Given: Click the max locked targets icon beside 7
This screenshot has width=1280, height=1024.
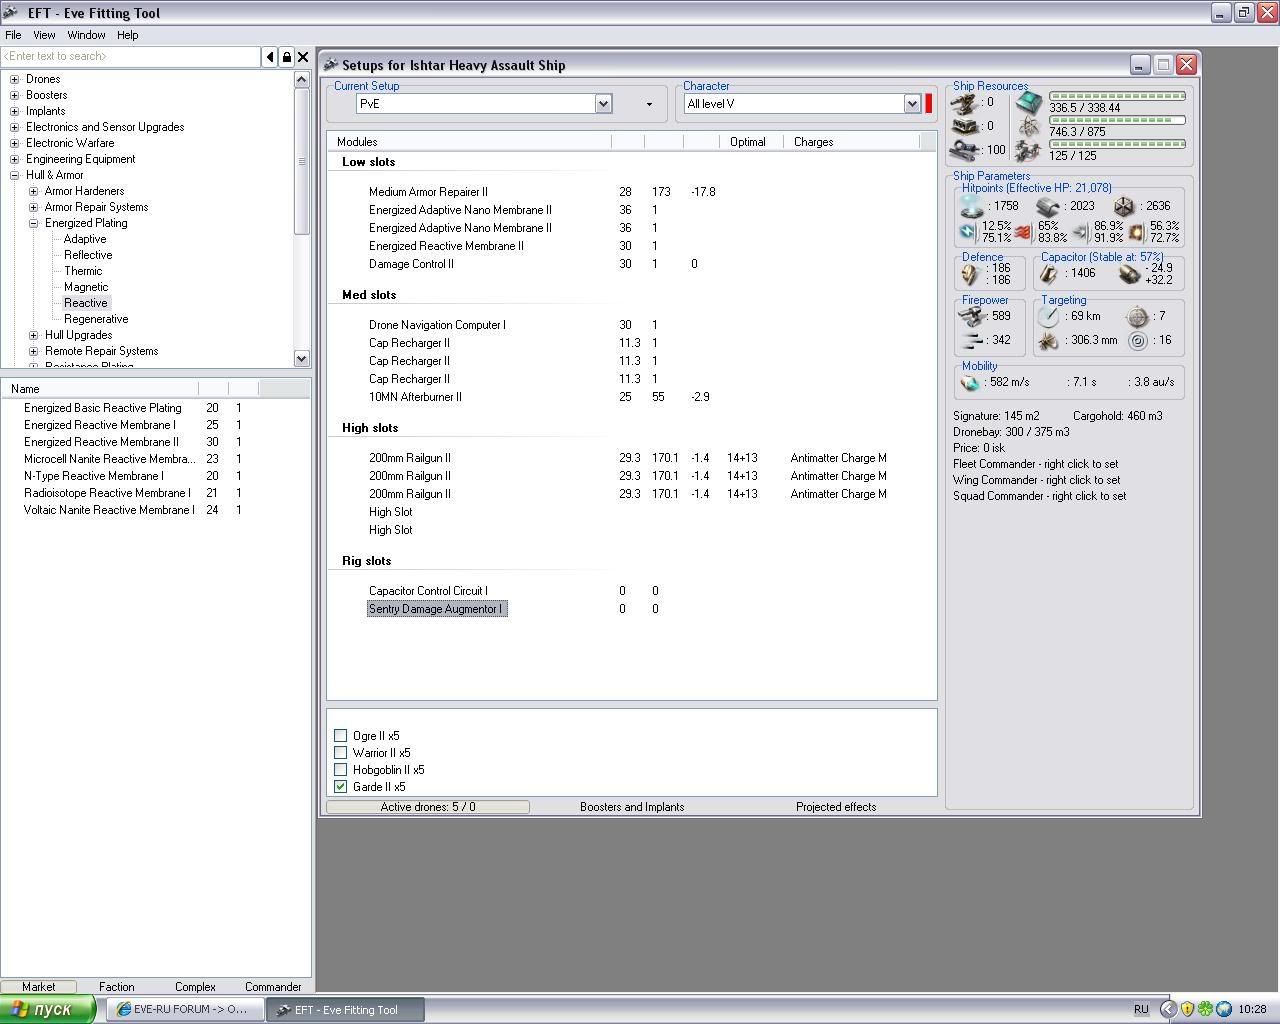Looking at the screenshot, I should tap(1137, 316).
